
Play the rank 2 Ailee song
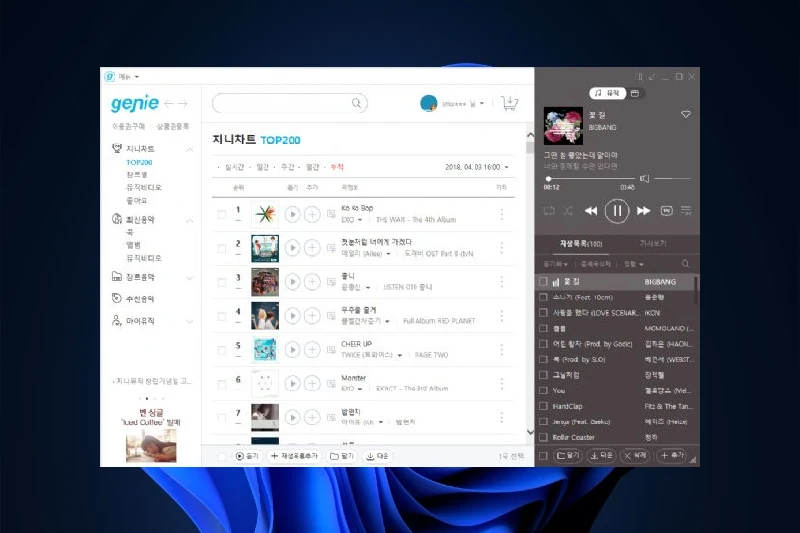point(292,248)
